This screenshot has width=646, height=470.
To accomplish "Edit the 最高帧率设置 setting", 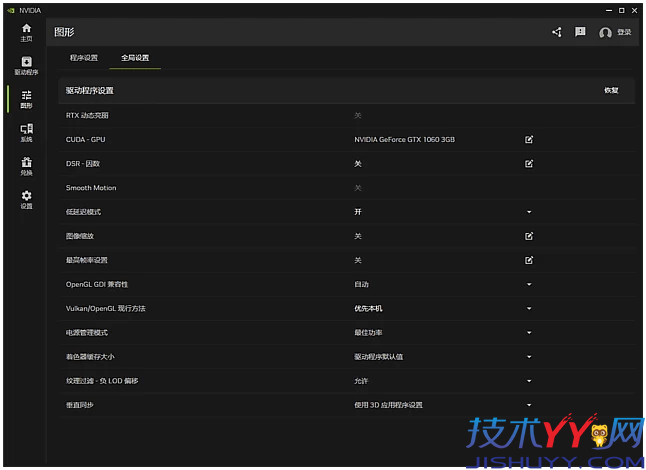I will [529, 260].
